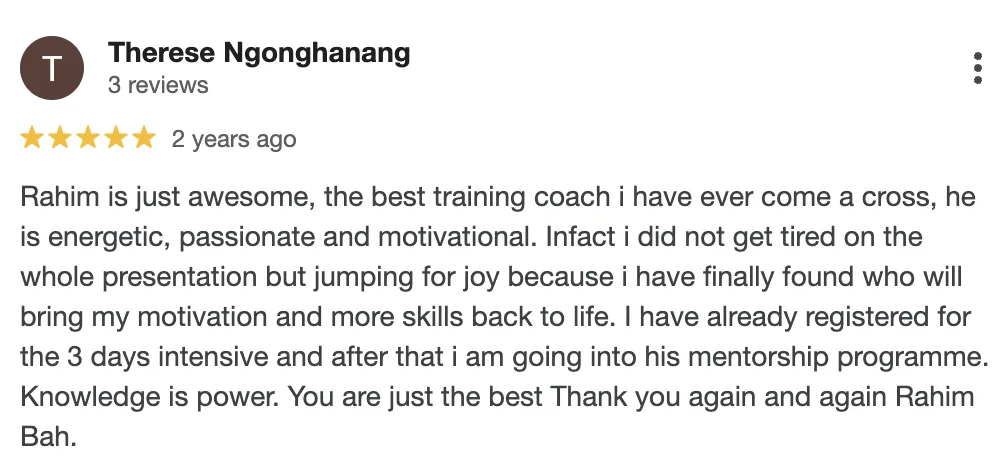Click the final word "Bah." in review
Image resolution: width=1008 pixels, height=466 pixels.
(49, 437)
